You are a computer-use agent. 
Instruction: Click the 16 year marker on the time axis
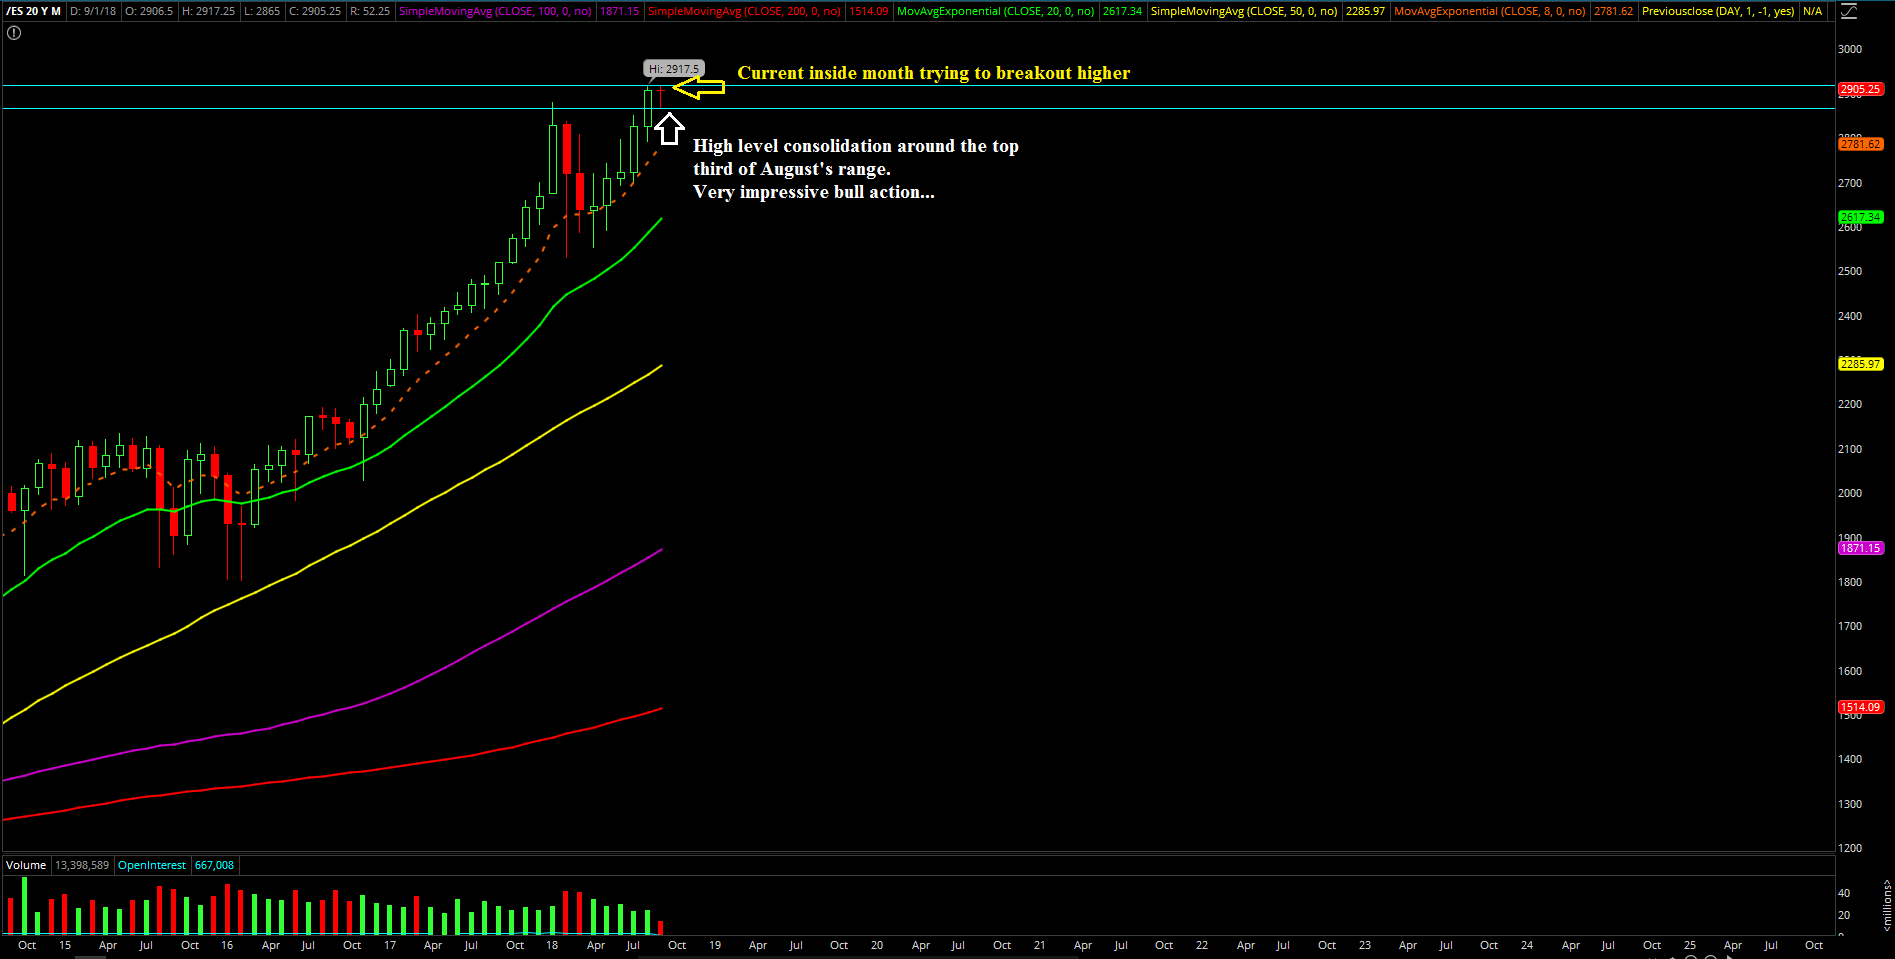point(227,945)
